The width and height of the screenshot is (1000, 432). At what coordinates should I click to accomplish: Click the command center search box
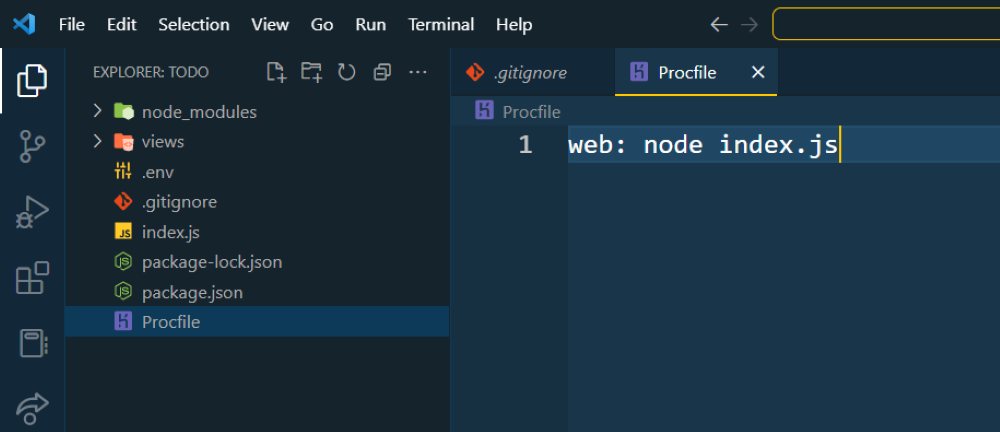tap(886, 24)
